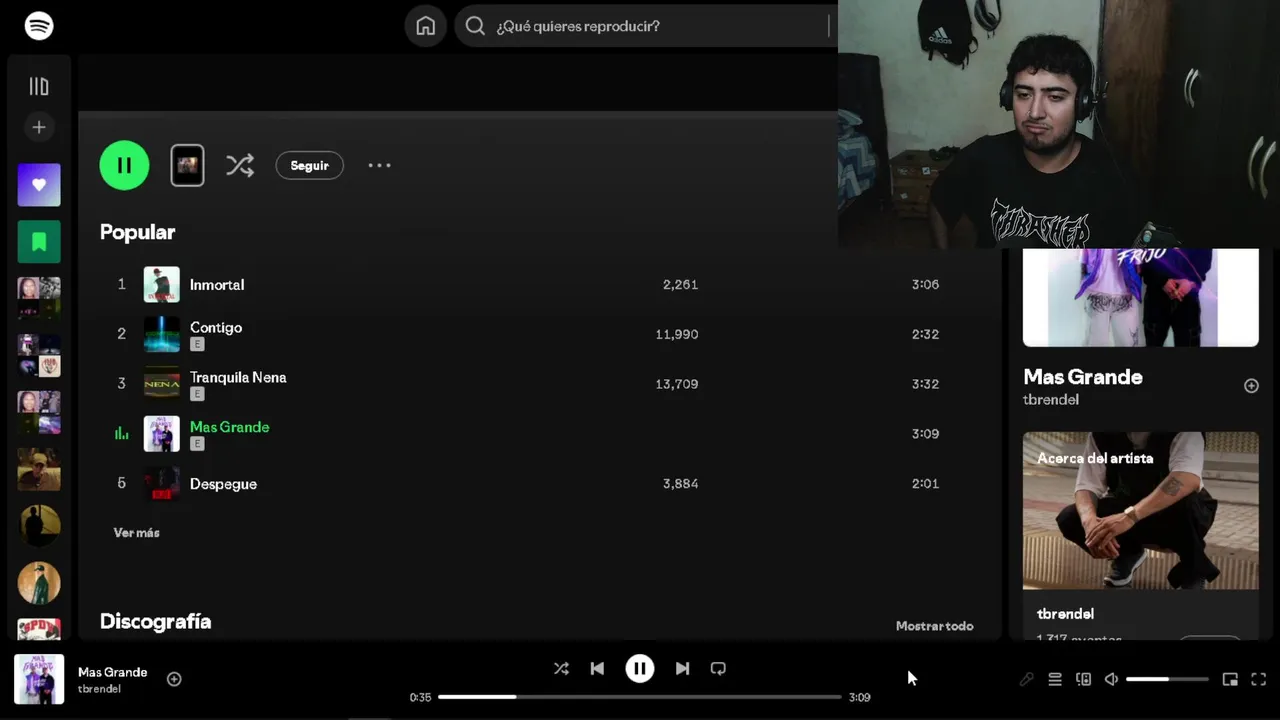
Task: Click tbrendel artist in player bar
Action: coord(99,689)
